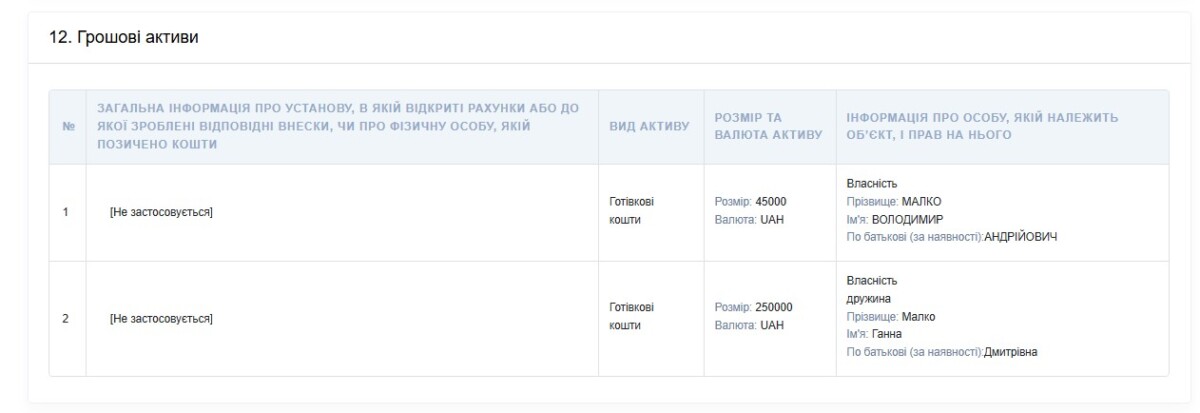Click '[Не застосовується]' in the first row

tap(162, 212)
